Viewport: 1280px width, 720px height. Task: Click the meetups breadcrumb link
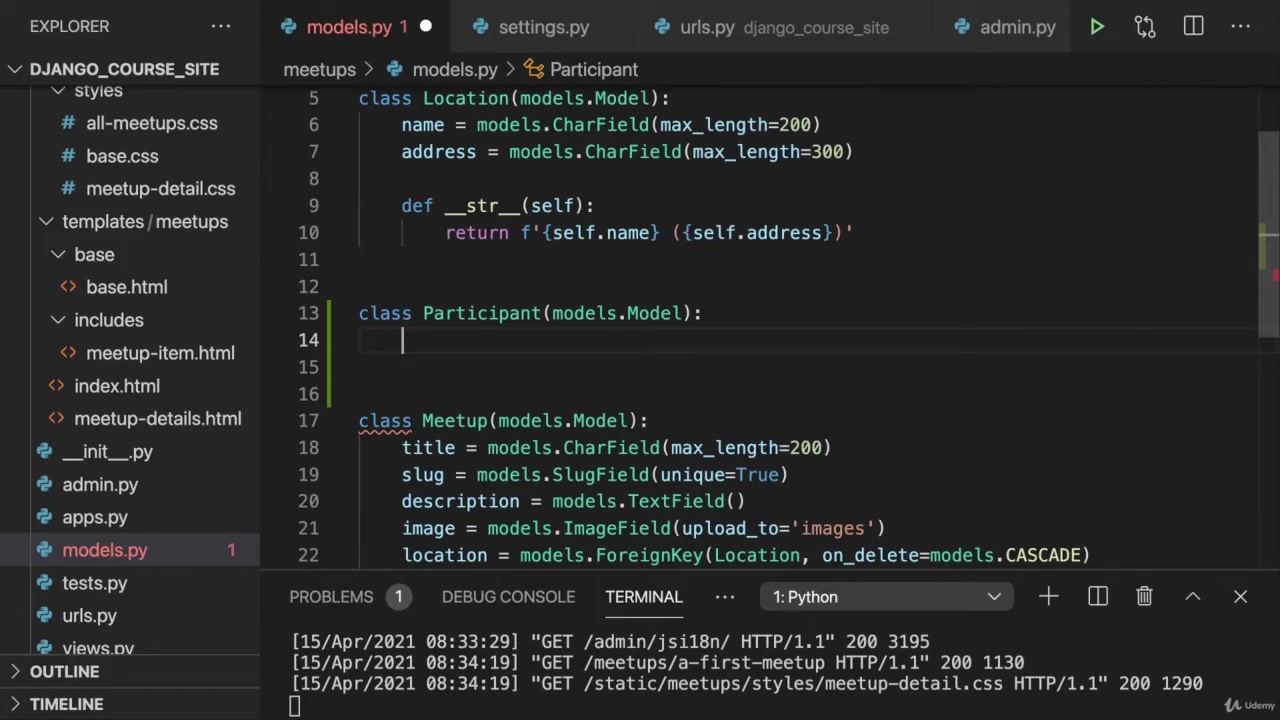[x=319, y=69]
